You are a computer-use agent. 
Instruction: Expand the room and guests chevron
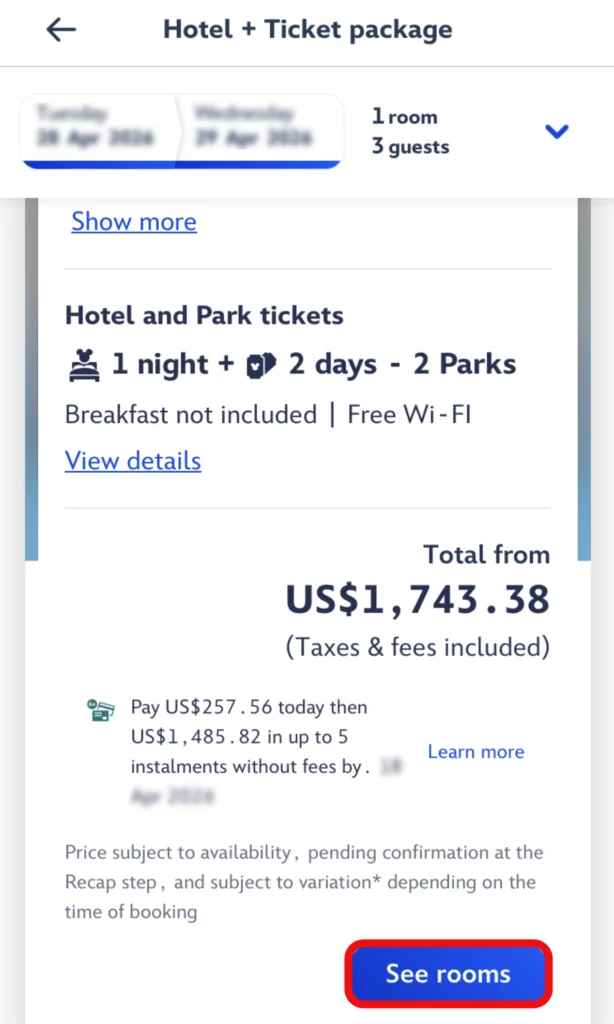tap(557, 131)
